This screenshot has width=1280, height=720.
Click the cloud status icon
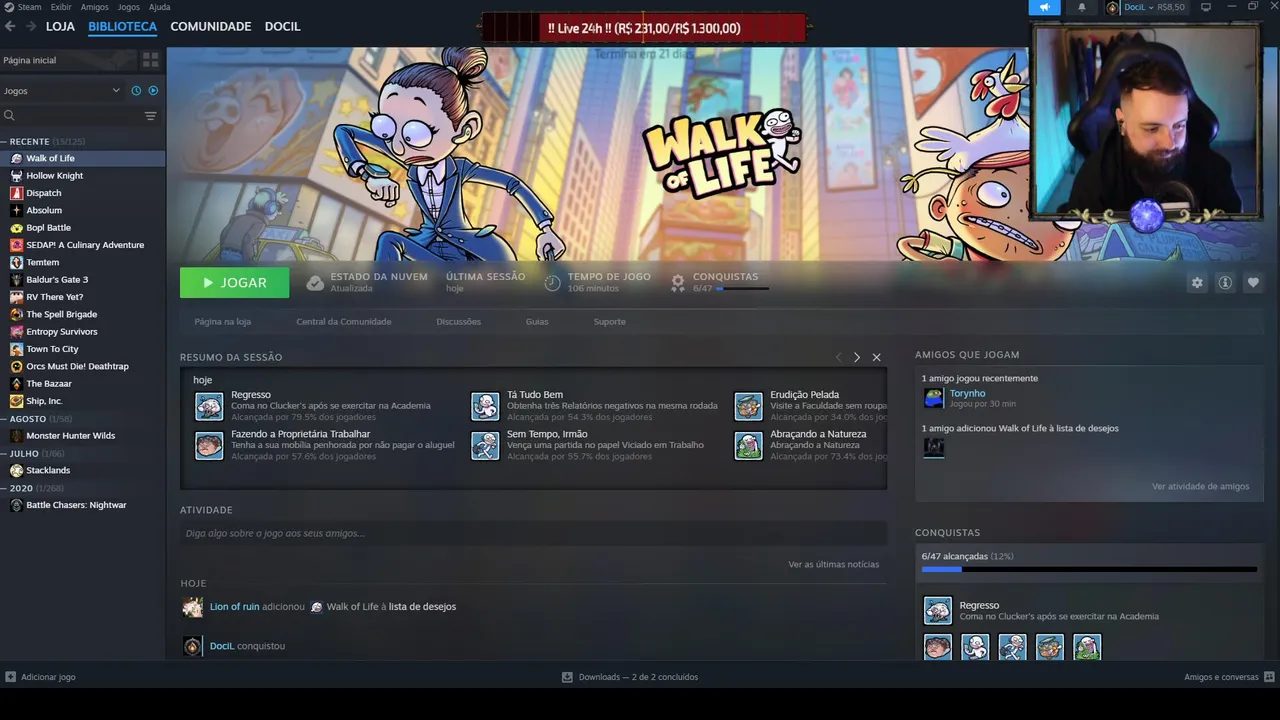315,283
